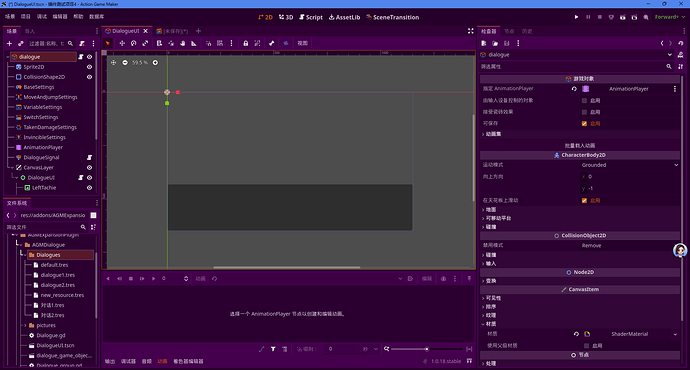Open the 调试器 bottom panel
Image resolution: width=690 pixels, height=370 pixels.
128,361
